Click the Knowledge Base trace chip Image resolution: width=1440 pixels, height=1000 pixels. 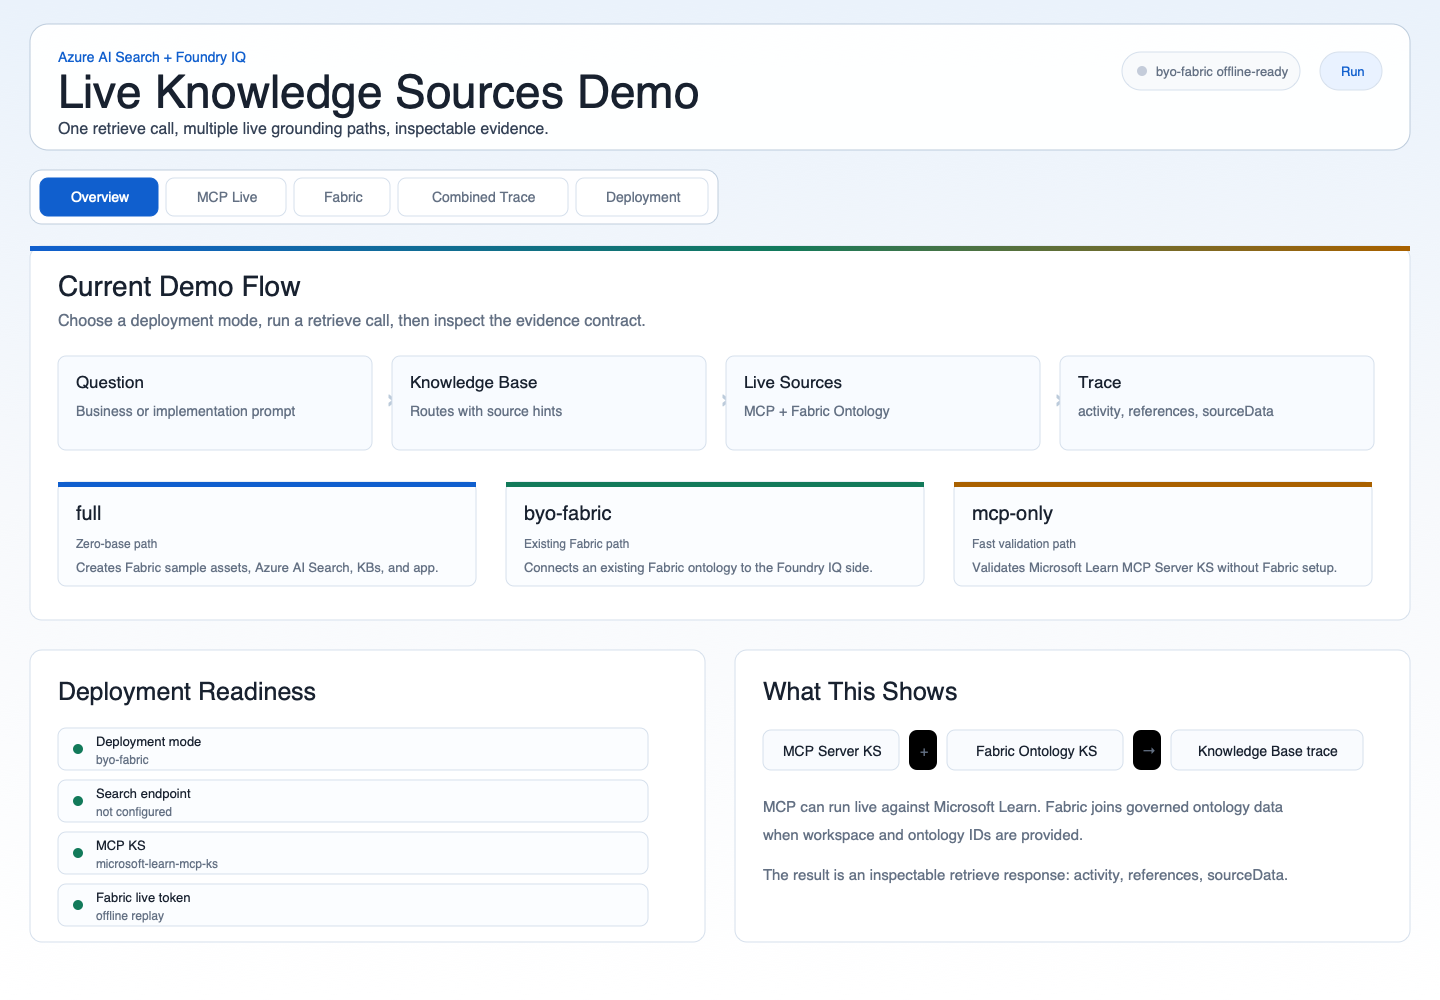click(x=1267, y=751)
